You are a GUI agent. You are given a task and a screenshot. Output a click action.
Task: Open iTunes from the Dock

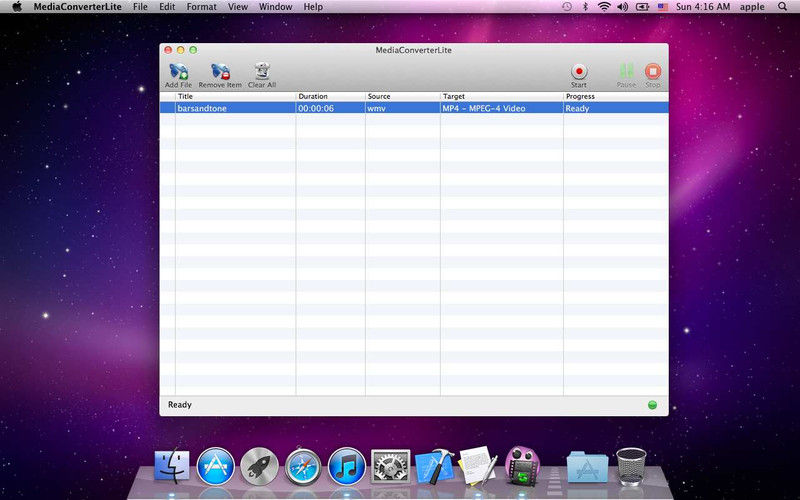(347, 466)
